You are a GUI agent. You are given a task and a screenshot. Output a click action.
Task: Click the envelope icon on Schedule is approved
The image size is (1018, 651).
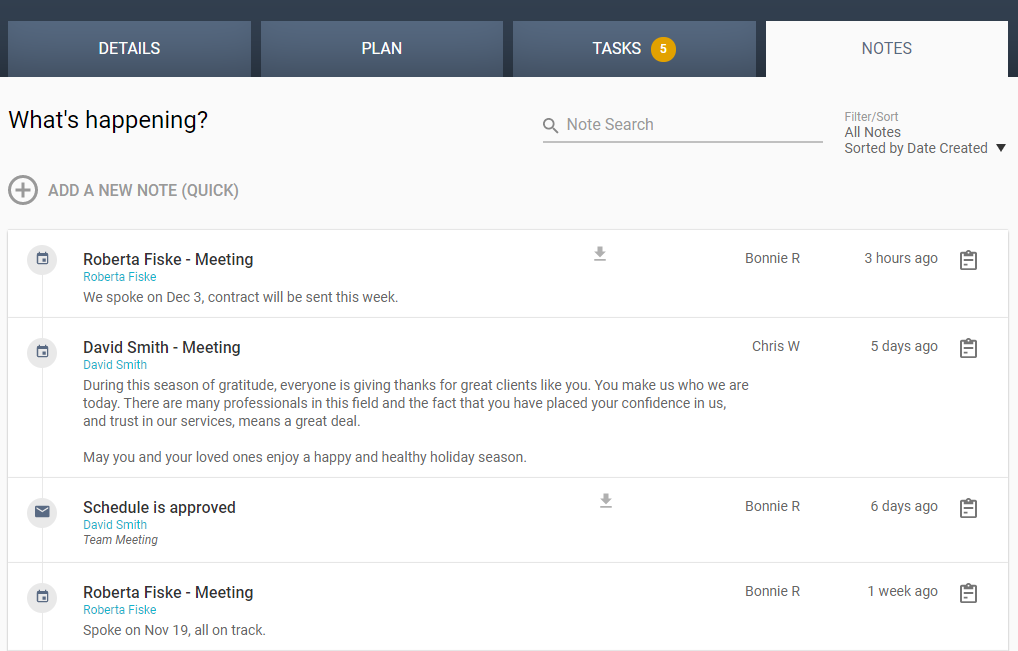(41, 511)
